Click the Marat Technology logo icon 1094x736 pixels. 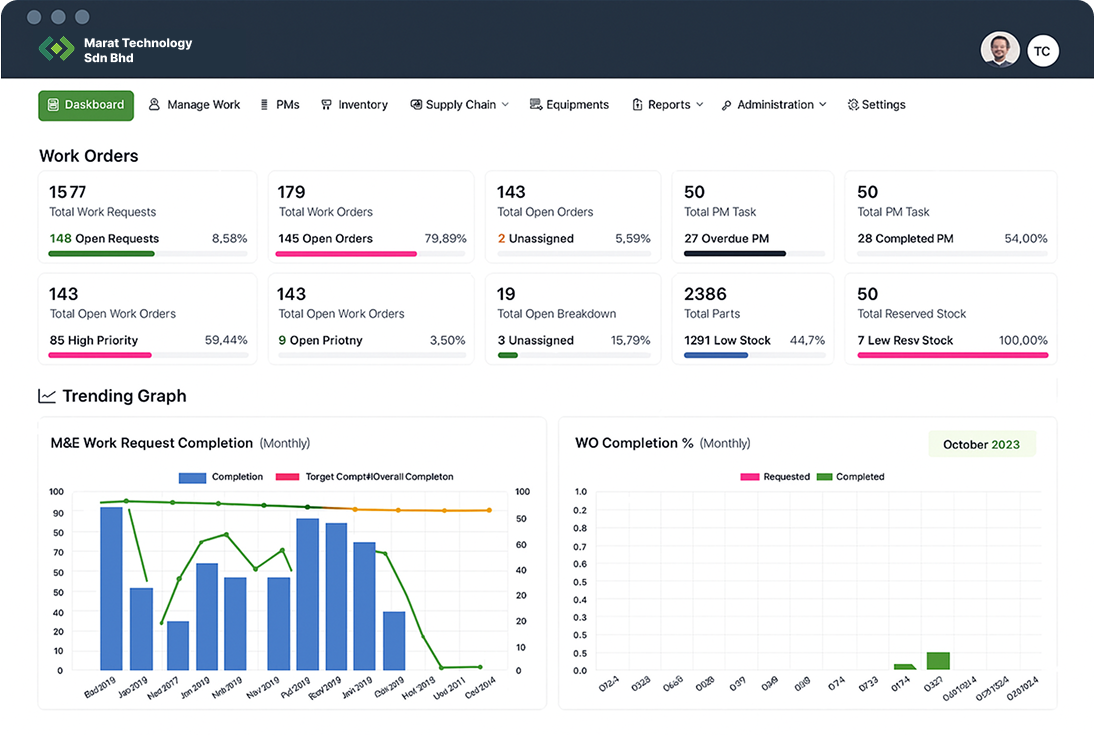(x=56, y=49)
